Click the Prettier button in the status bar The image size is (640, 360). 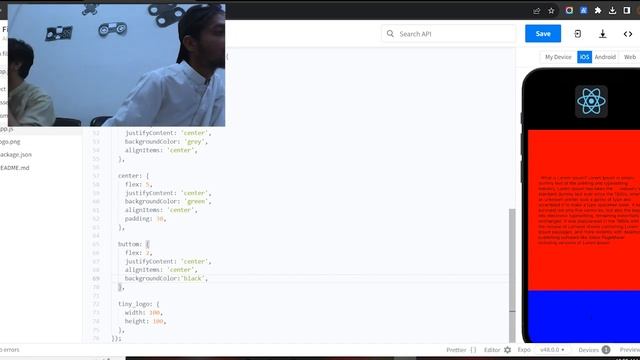461,350
